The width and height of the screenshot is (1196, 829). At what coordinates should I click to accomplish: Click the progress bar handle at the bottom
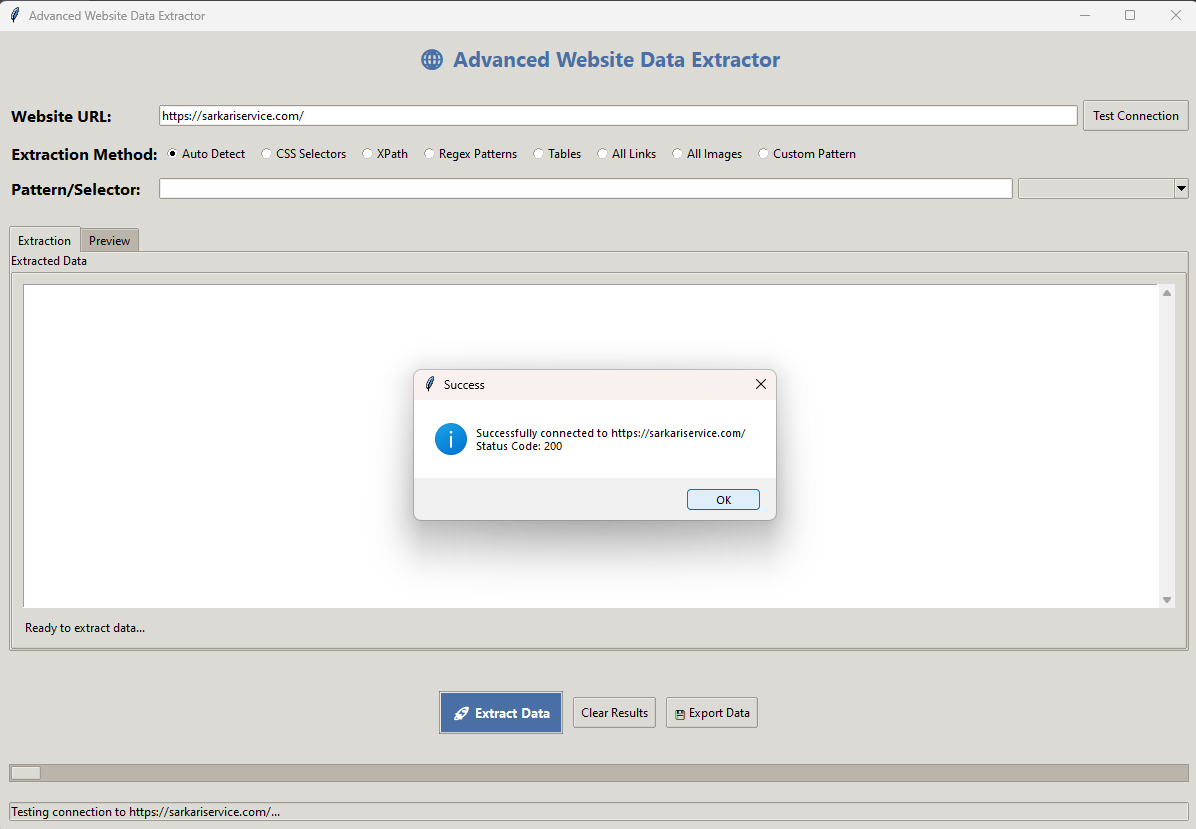pos(25,773)
